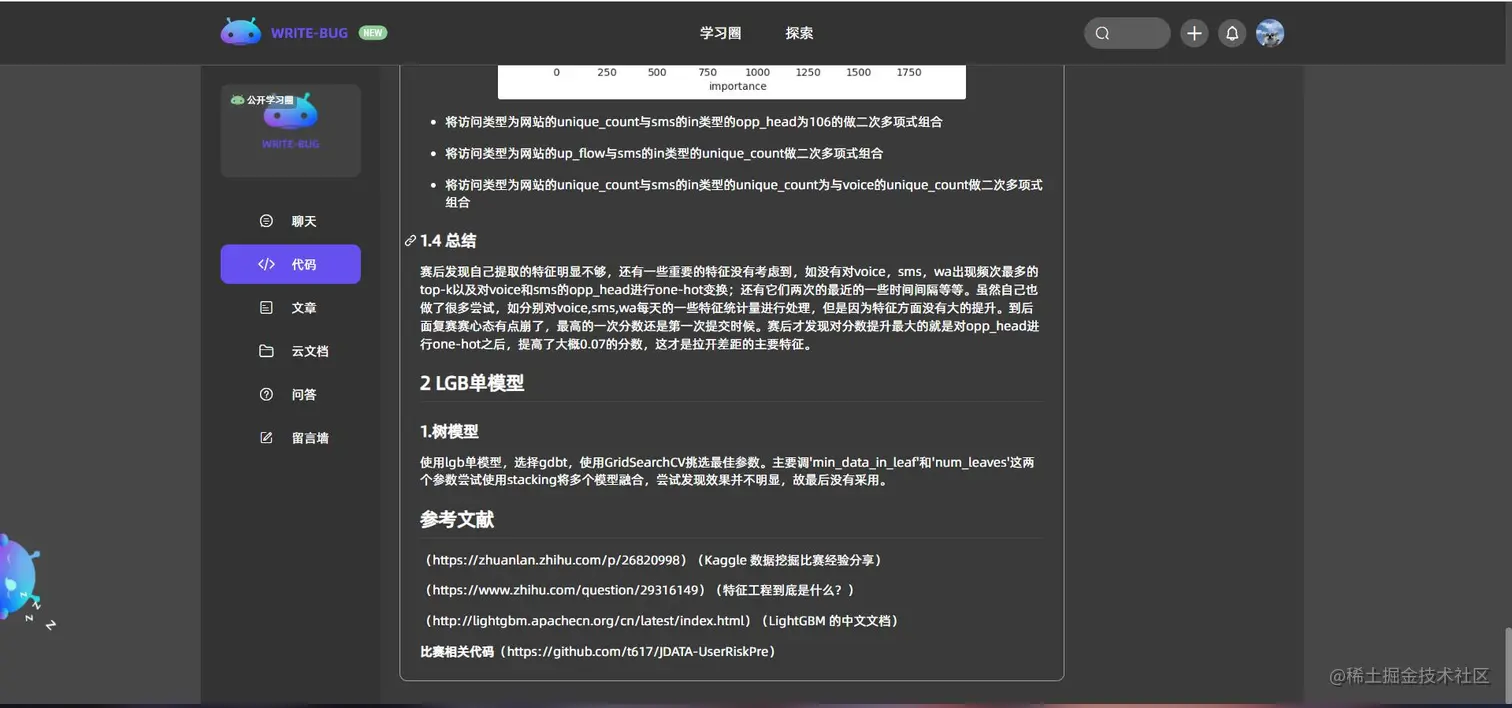Viewport: 1512px width, 708px height.
Task: Click the 1.4 总结 heading
Action: (x=448, y=241)
